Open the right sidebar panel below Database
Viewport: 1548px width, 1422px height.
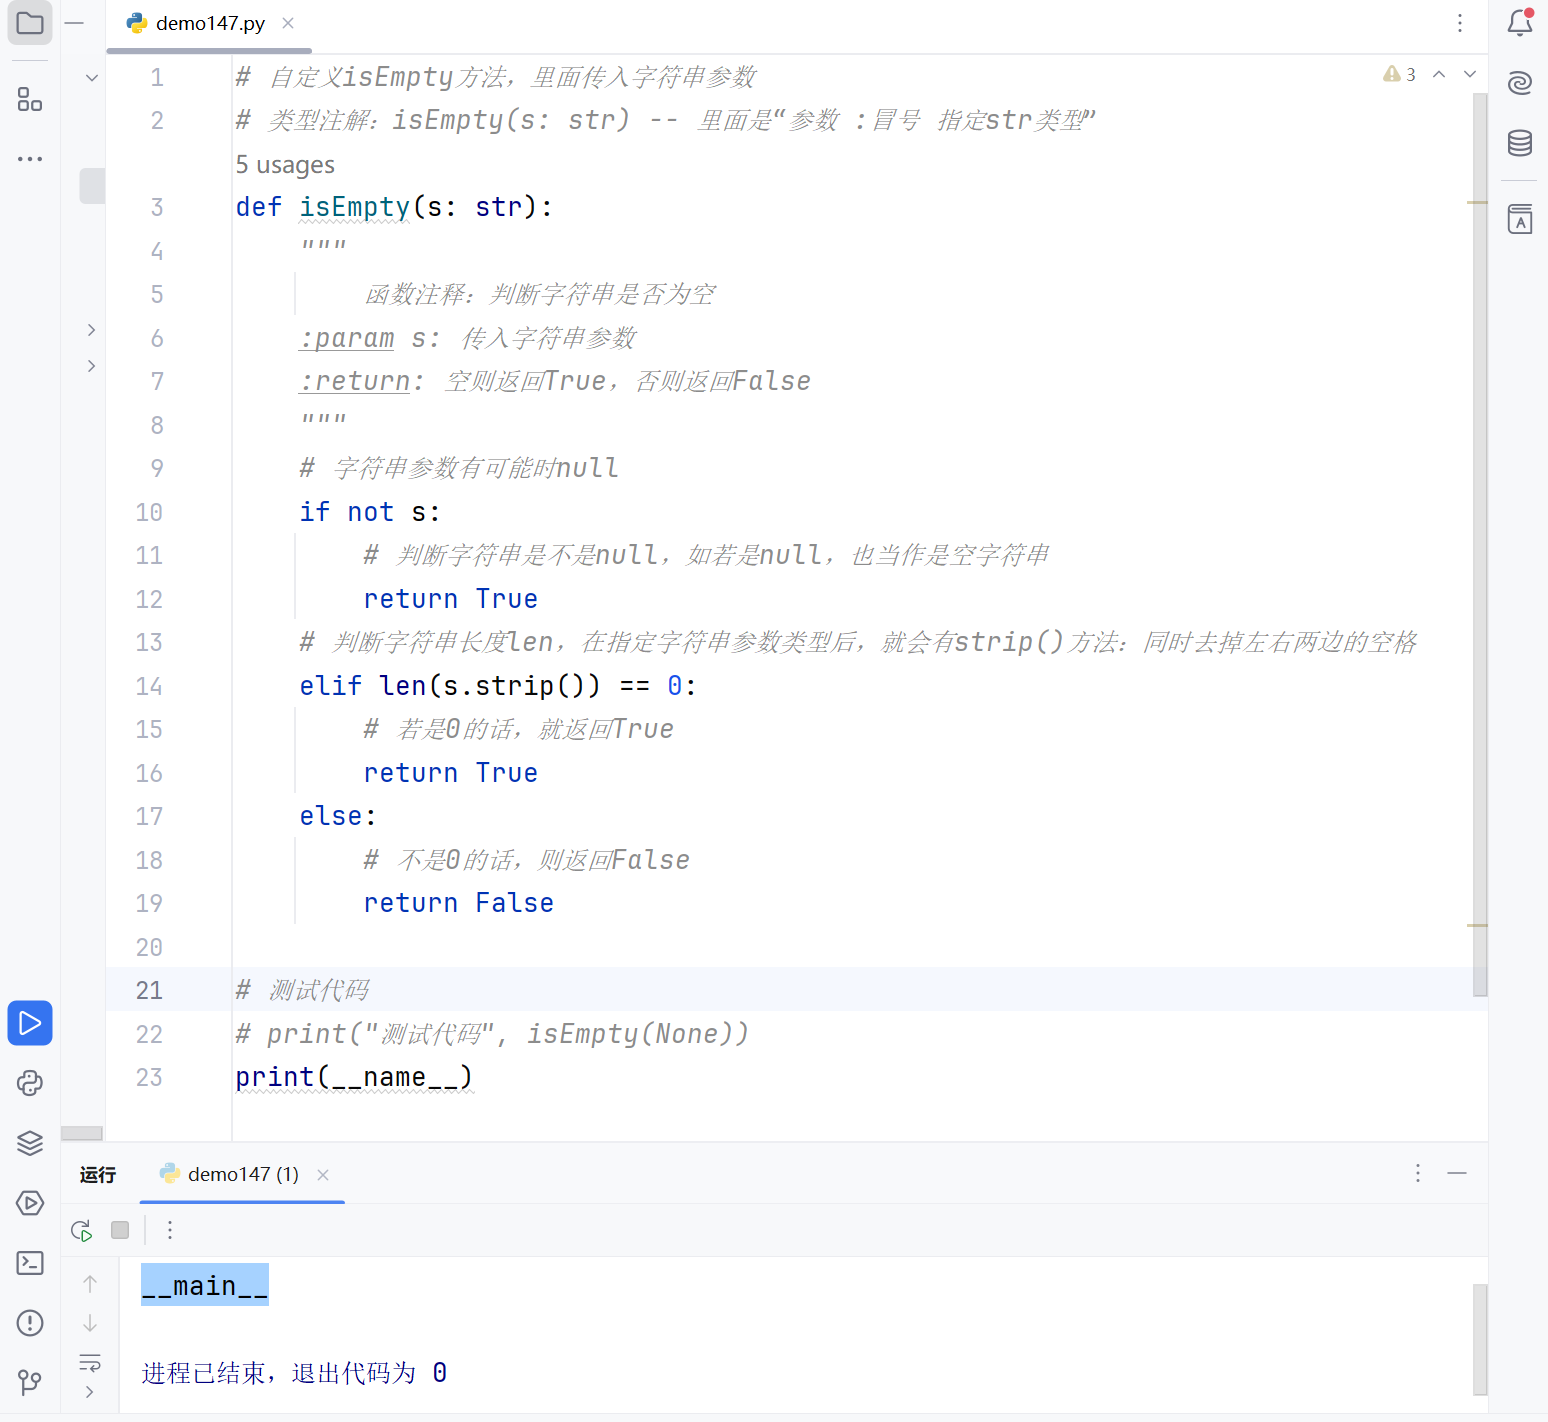tap(1520, 219)
